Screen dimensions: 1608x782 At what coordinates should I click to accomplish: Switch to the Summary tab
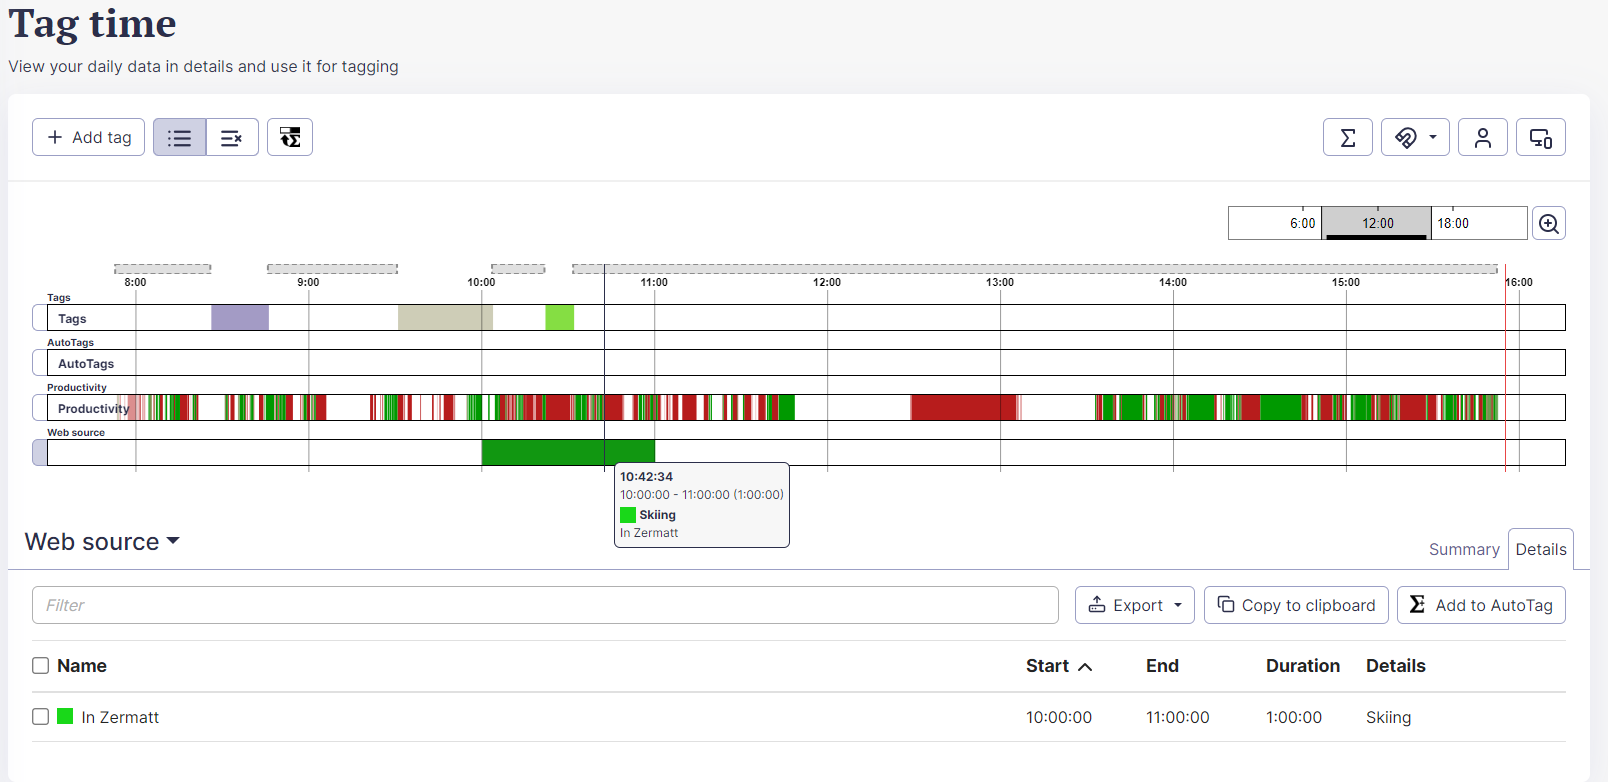point(1463,550)
